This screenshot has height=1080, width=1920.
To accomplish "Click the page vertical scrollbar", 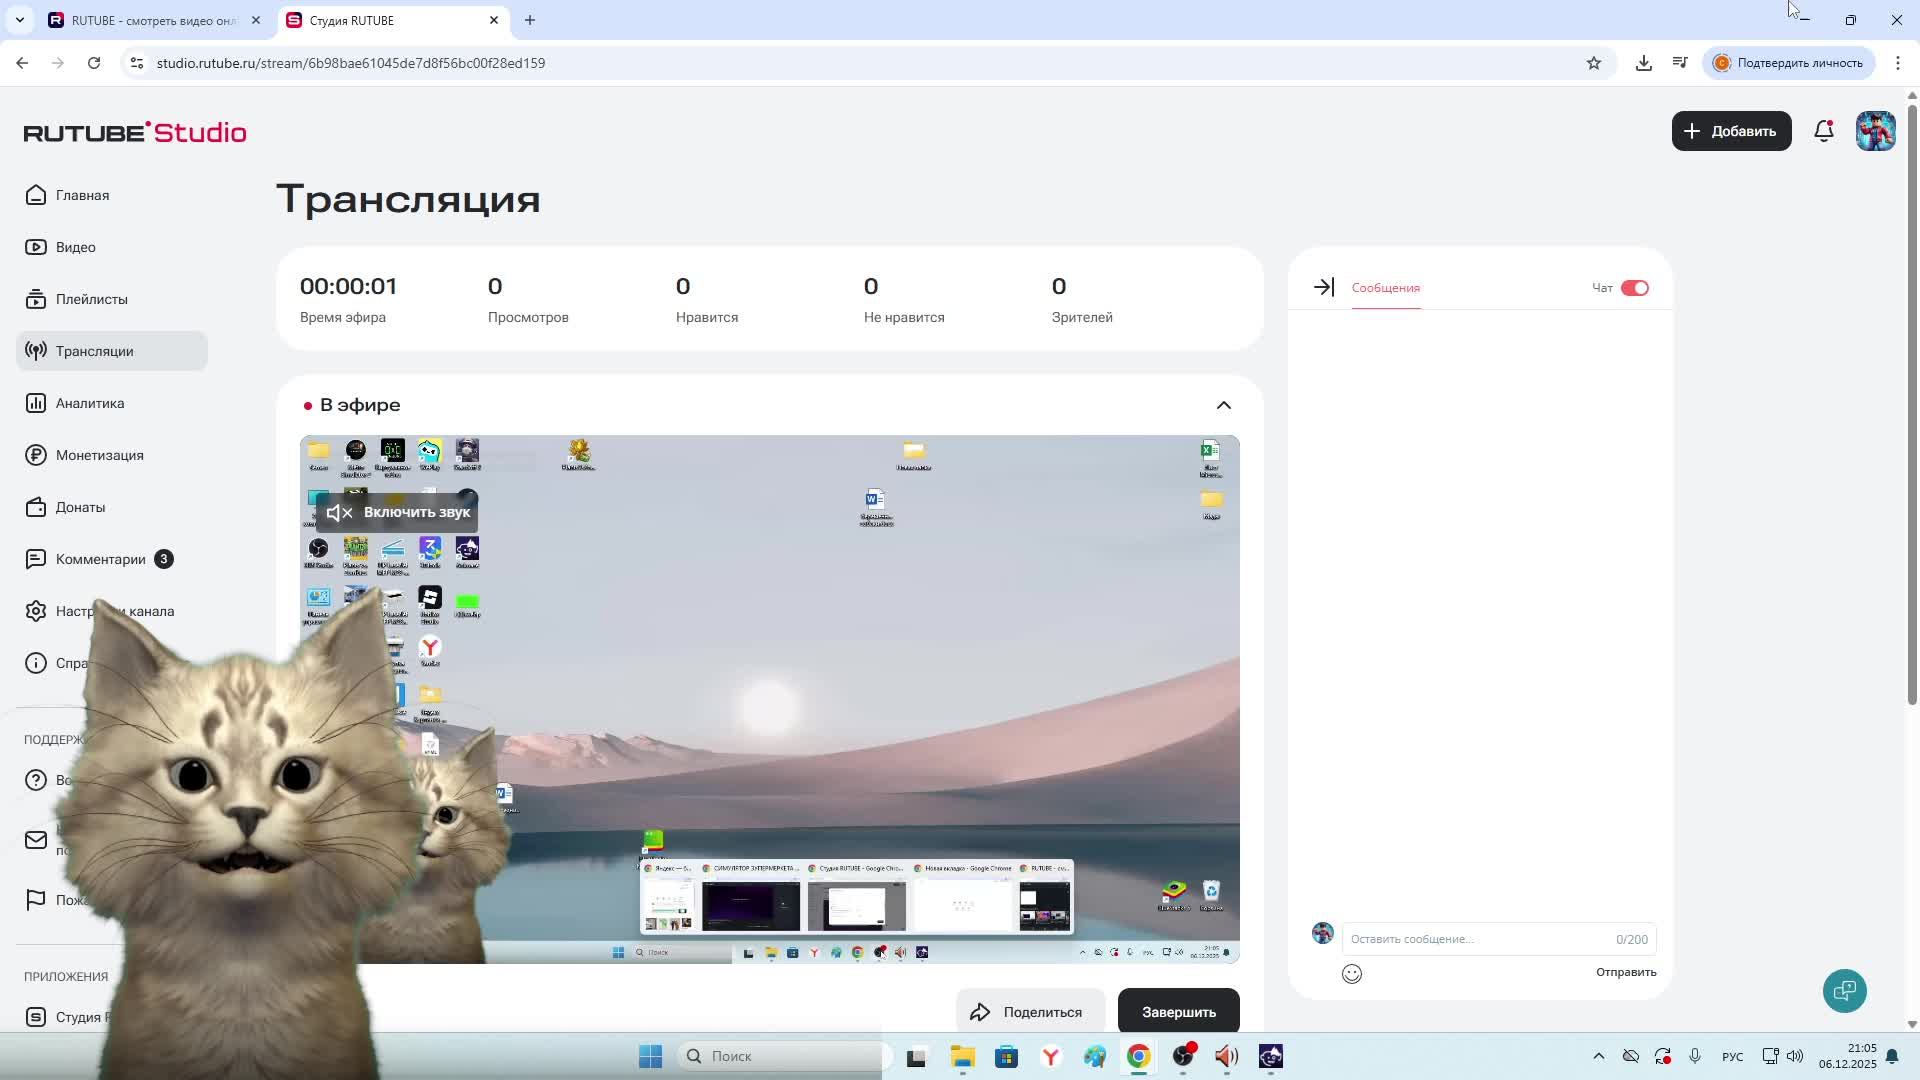I will click(x=1911, y=400).
